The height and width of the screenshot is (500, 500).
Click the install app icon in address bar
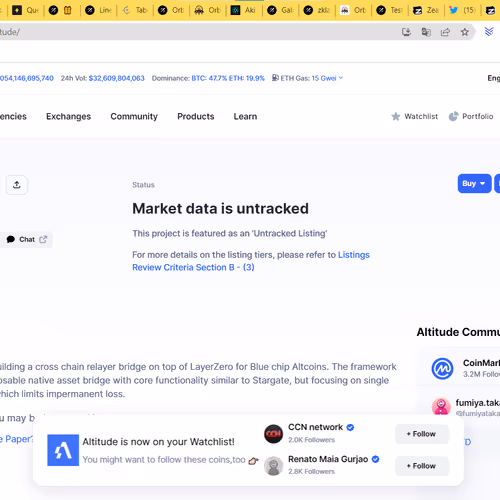406,32
